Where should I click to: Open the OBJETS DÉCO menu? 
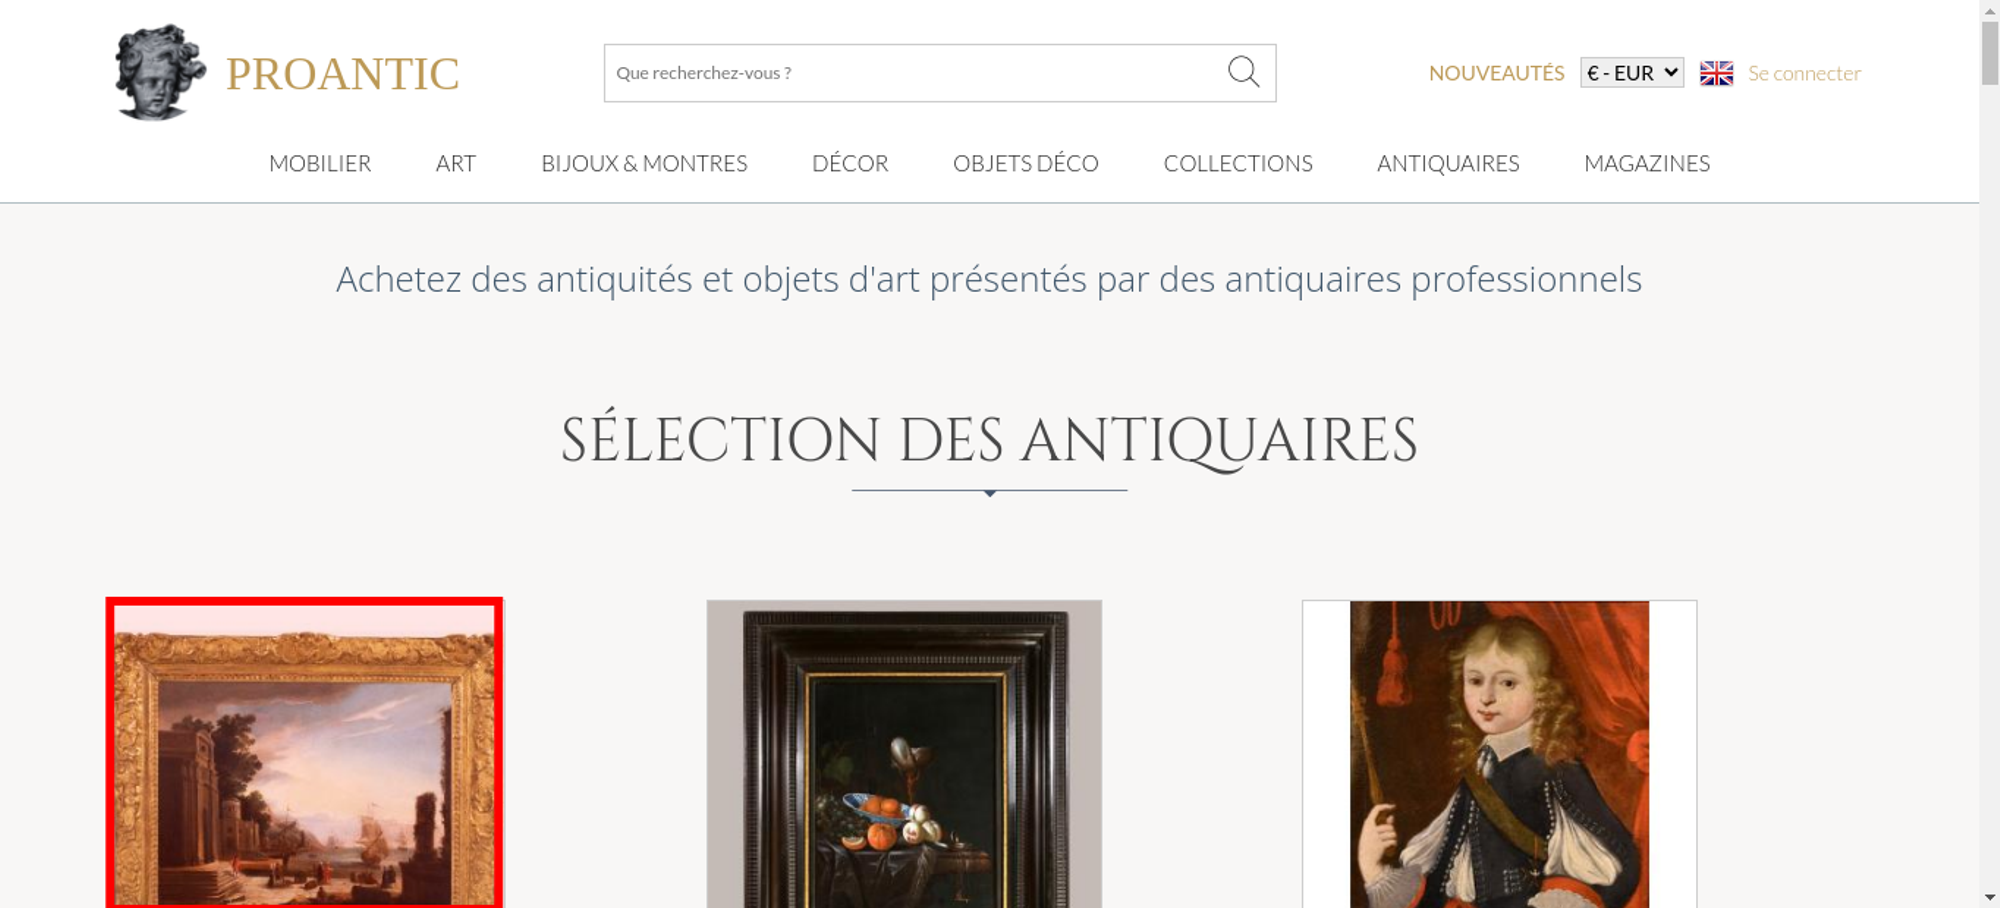click(1026, 163)
